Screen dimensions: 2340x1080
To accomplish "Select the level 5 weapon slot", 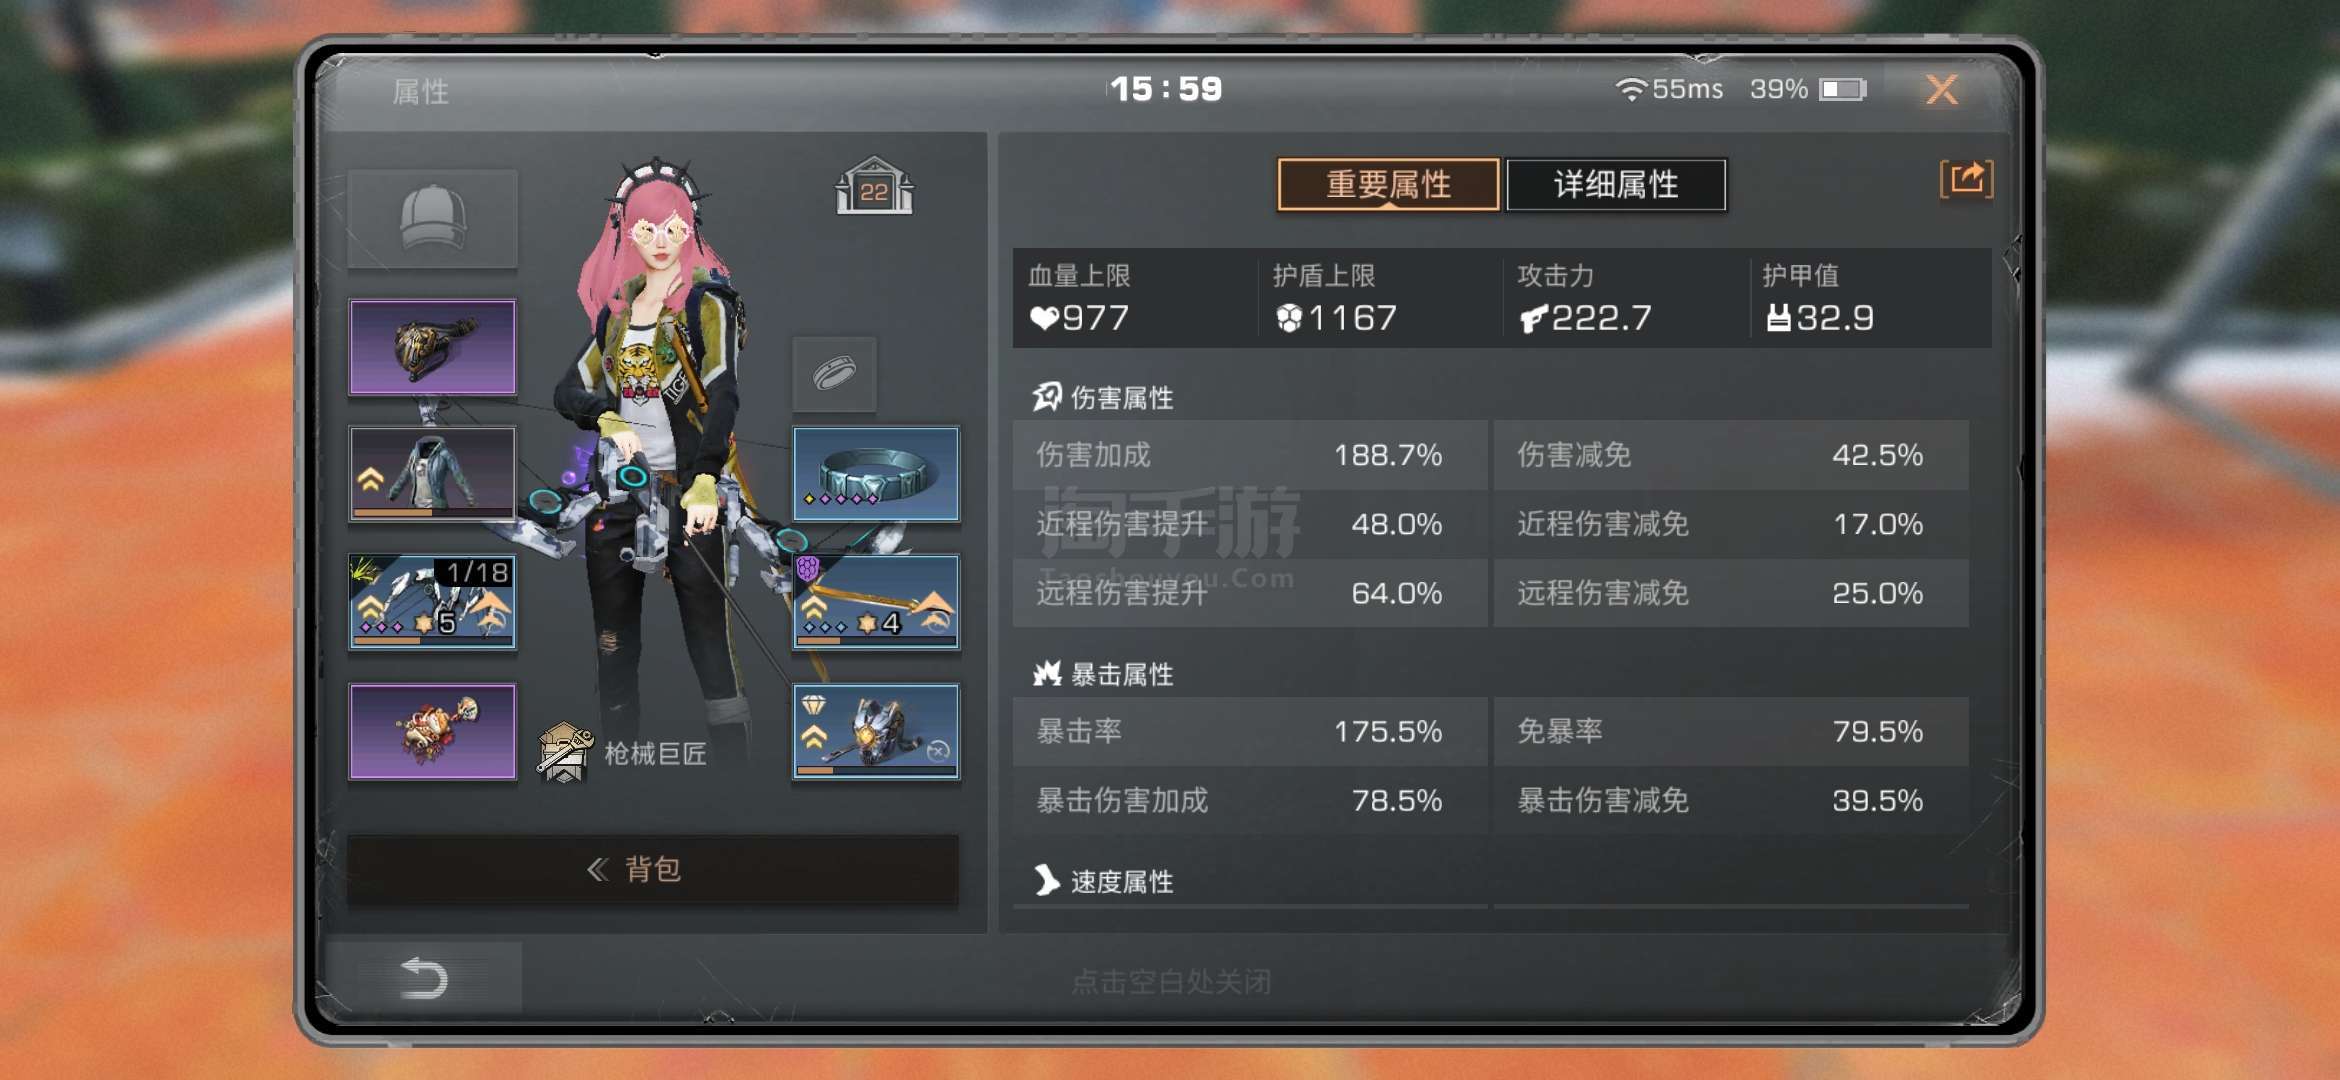I will 432,602.
